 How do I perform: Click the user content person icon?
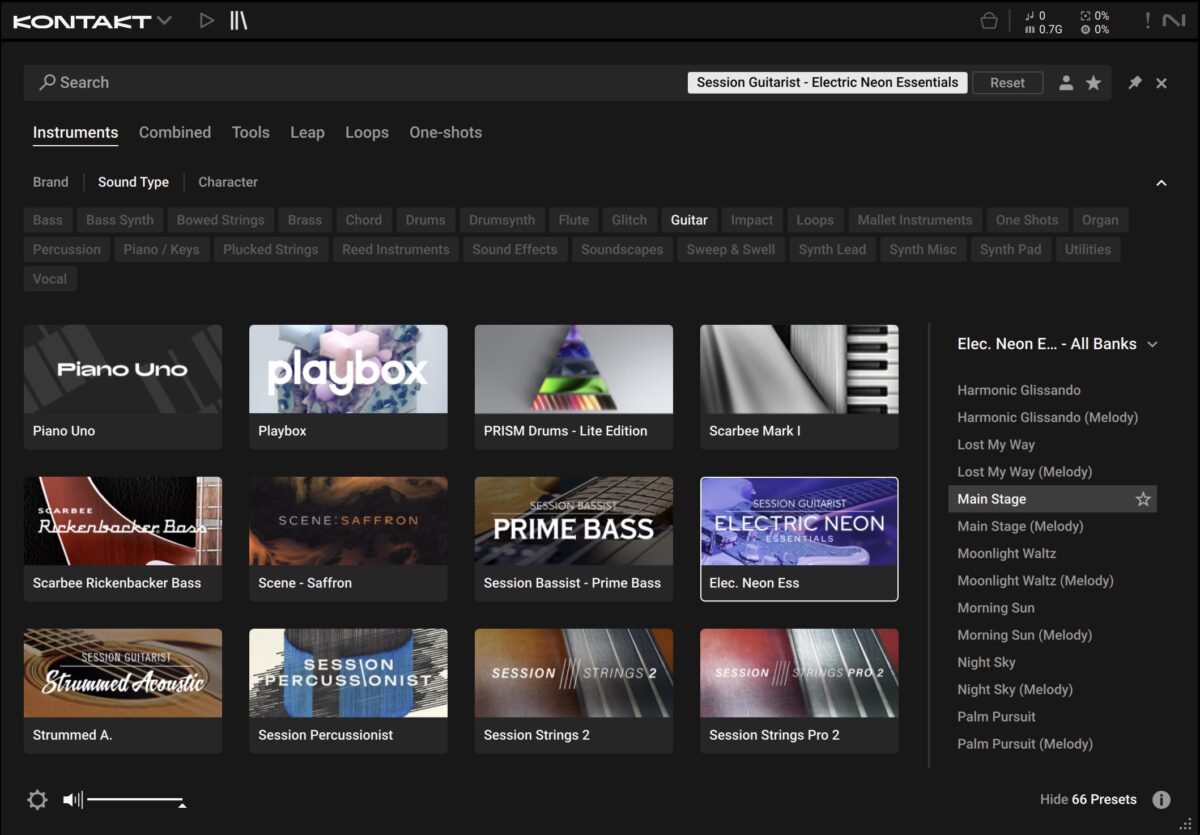click(x=1066, y=83)
